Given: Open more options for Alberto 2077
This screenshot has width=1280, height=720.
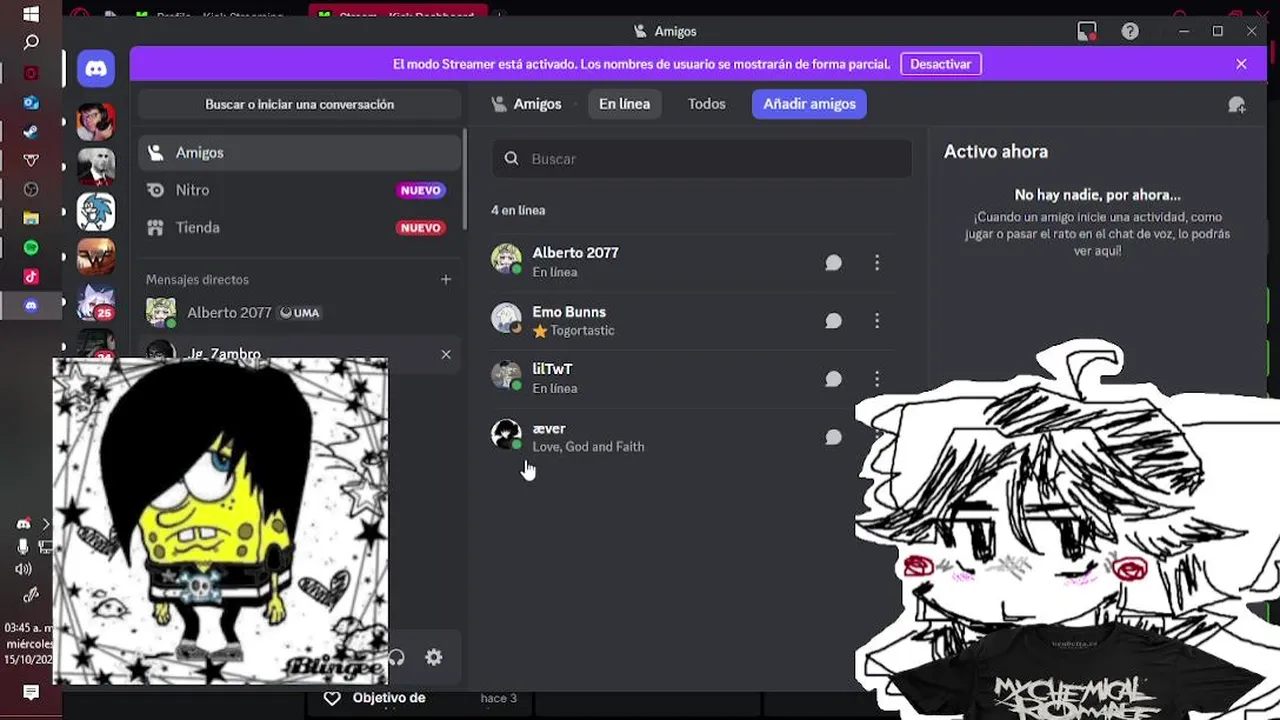Looking at the screenshot, I should (877, 262).
